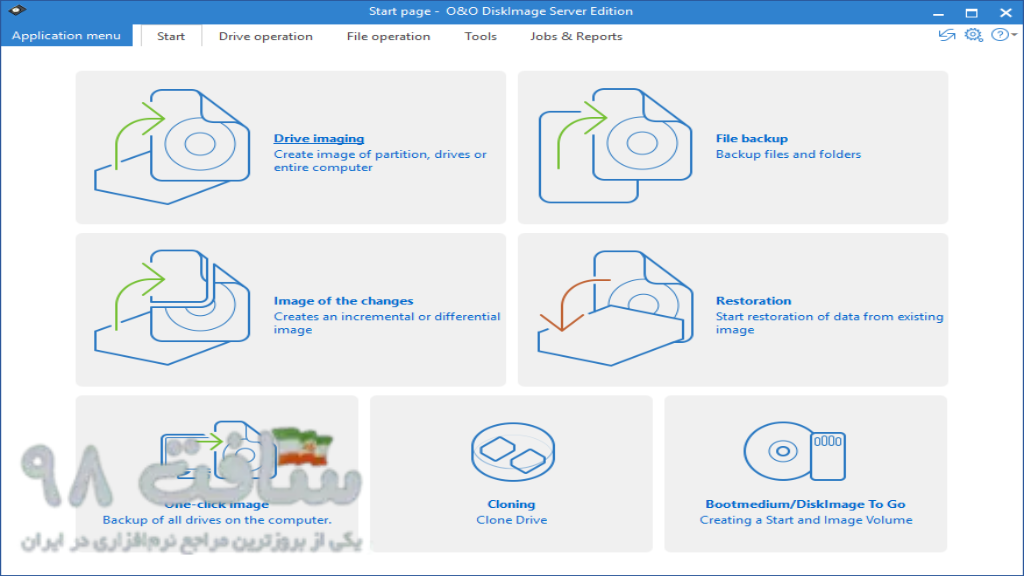Image resolution: width=1024 pixels, height=576 pixels.
Task: Close the DiskImage window
Action: [1006, 12]
